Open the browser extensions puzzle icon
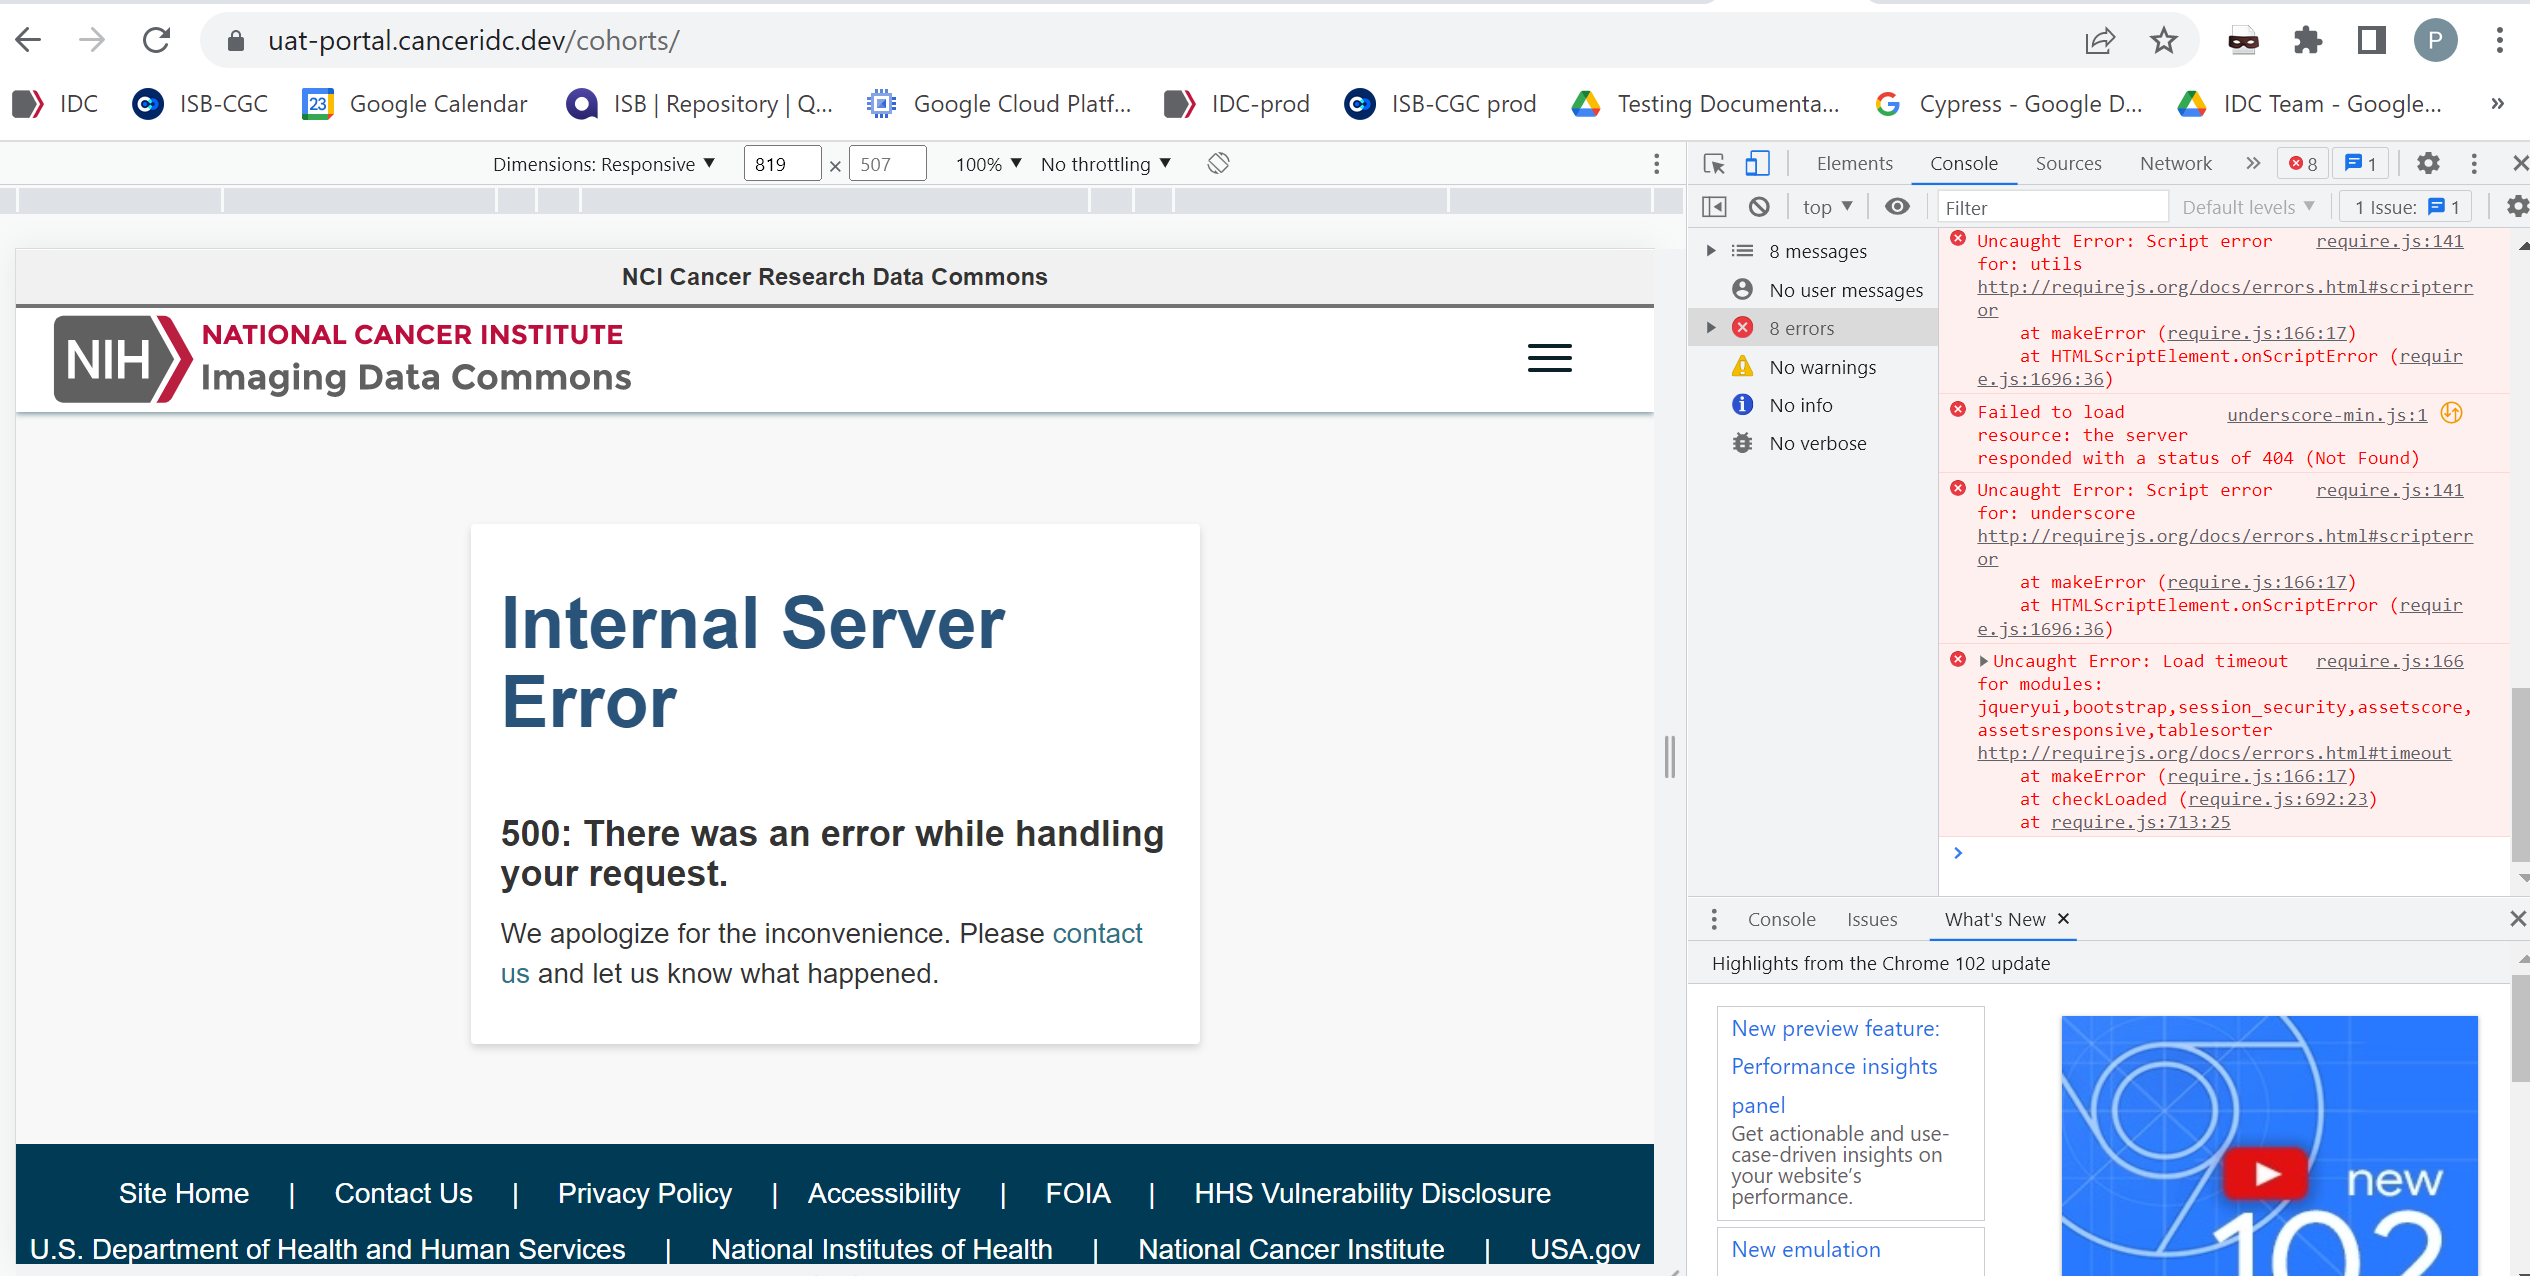The image size is (2530, 1276). (2309, 40)
